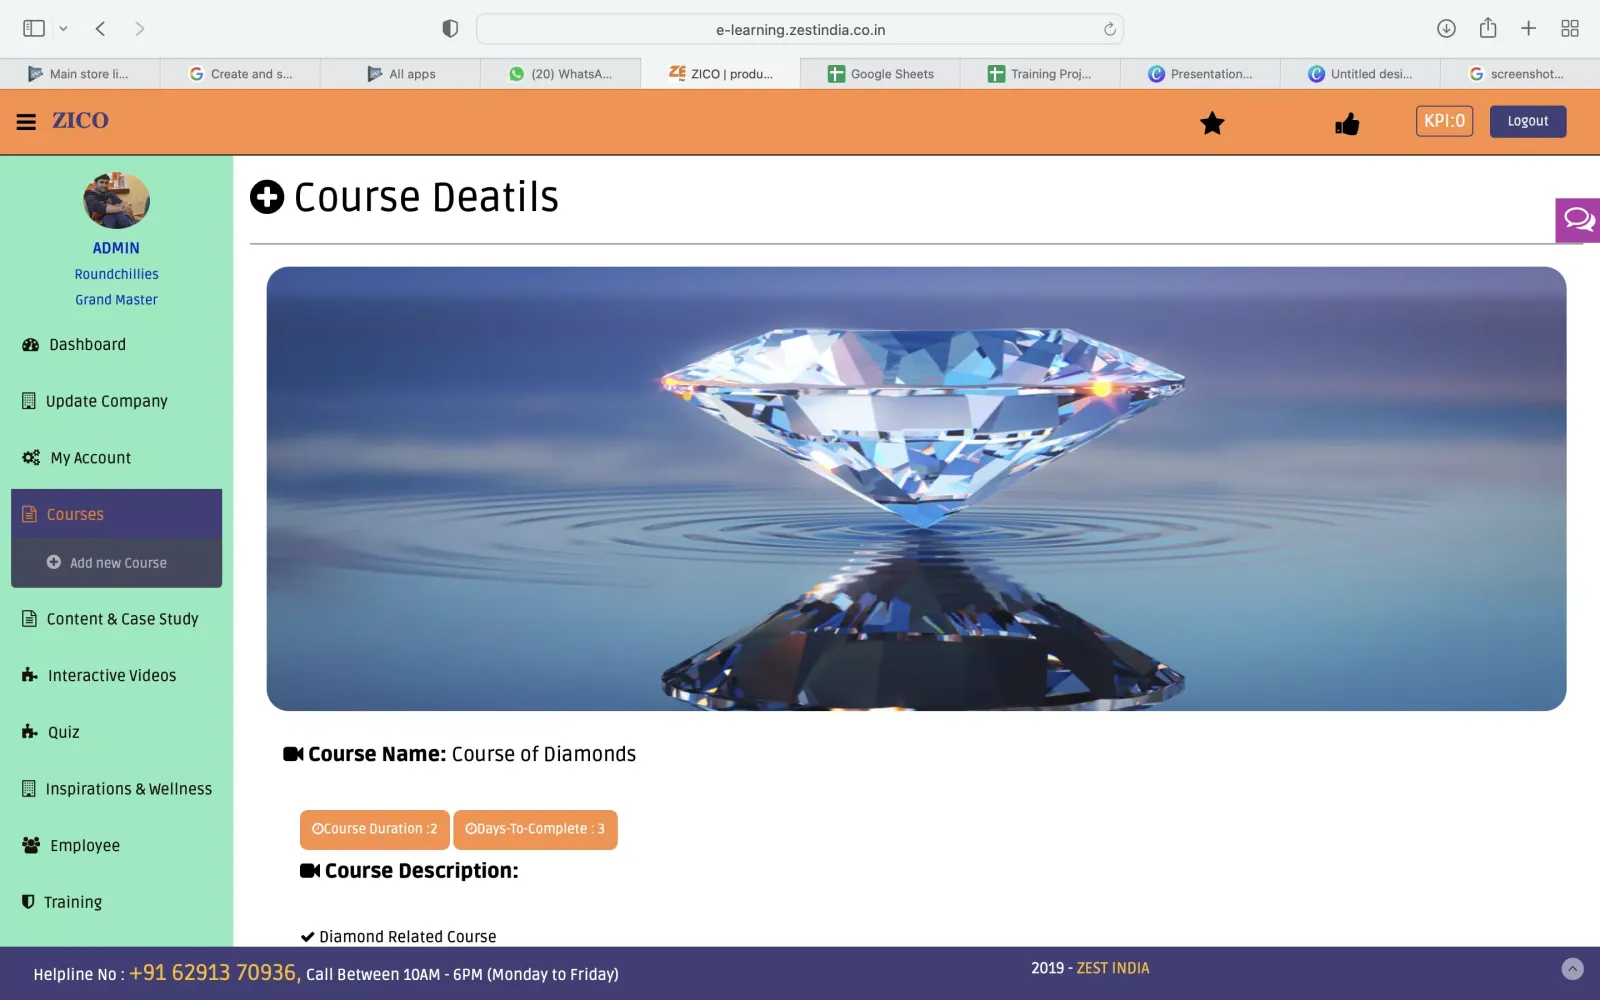Click the star favorites icon in header

(x=1212, y=123)
